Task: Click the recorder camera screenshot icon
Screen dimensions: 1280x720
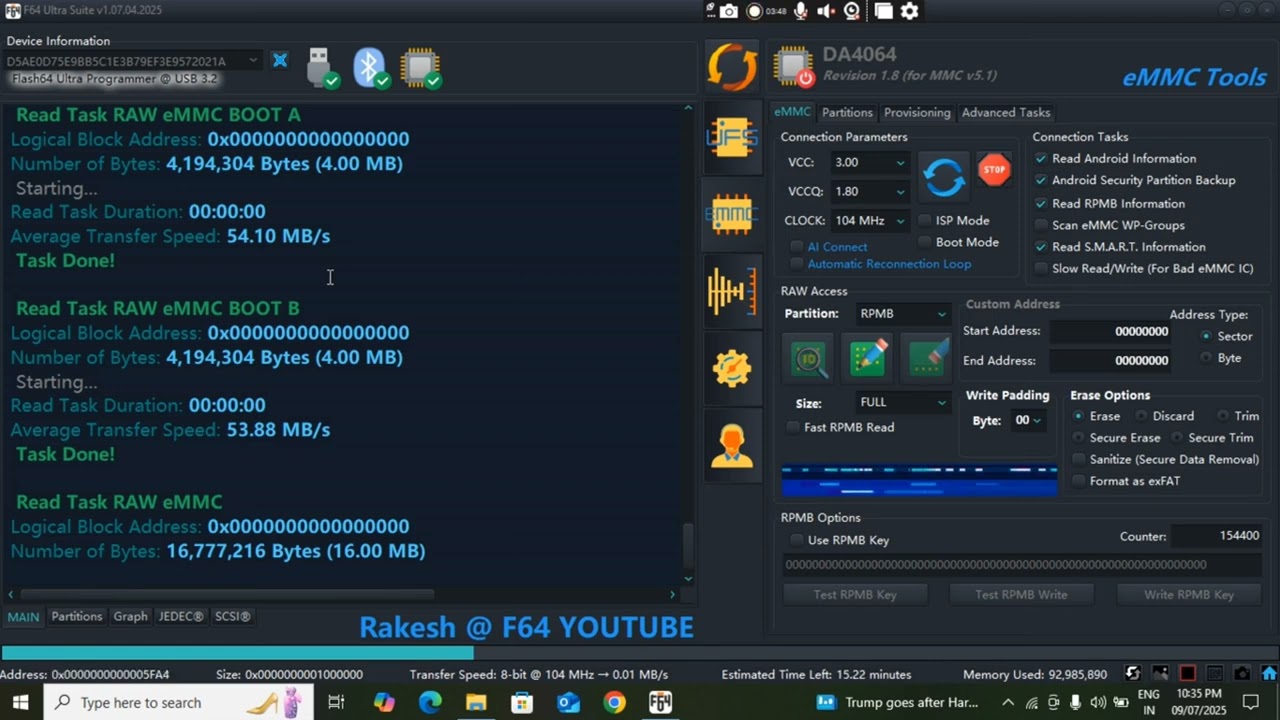Action: pos(729,11)
